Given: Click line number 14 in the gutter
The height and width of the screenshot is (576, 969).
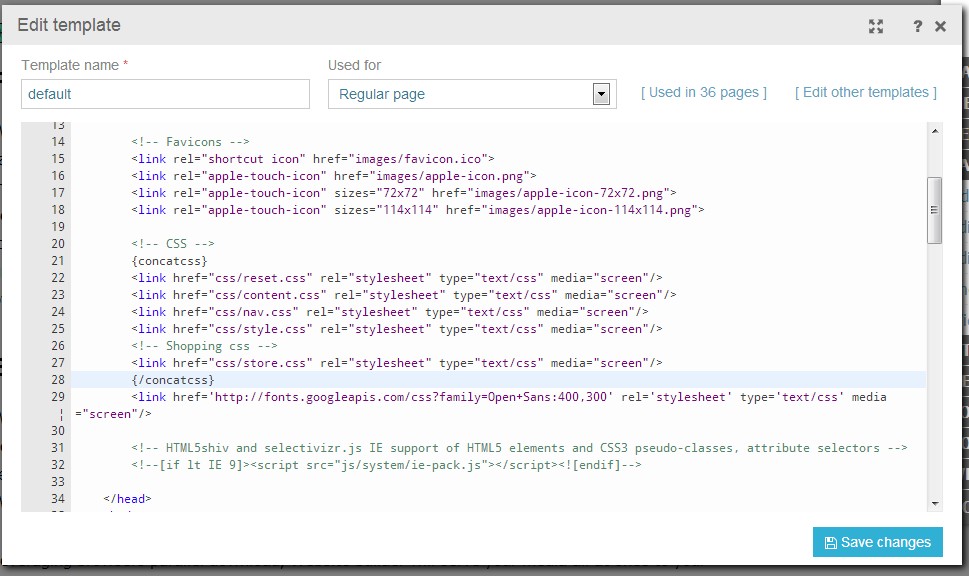Looking at the screenshot, I should click(58, 142).
